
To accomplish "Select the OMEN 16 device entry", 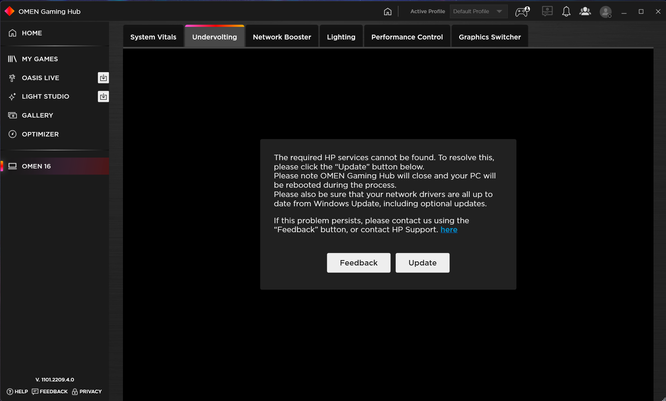I will 54,166.
